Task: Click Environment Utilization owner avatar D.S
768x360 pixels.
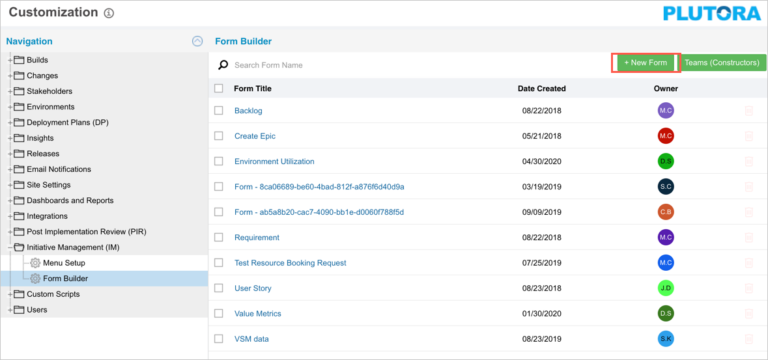Action: pos(666,162)
